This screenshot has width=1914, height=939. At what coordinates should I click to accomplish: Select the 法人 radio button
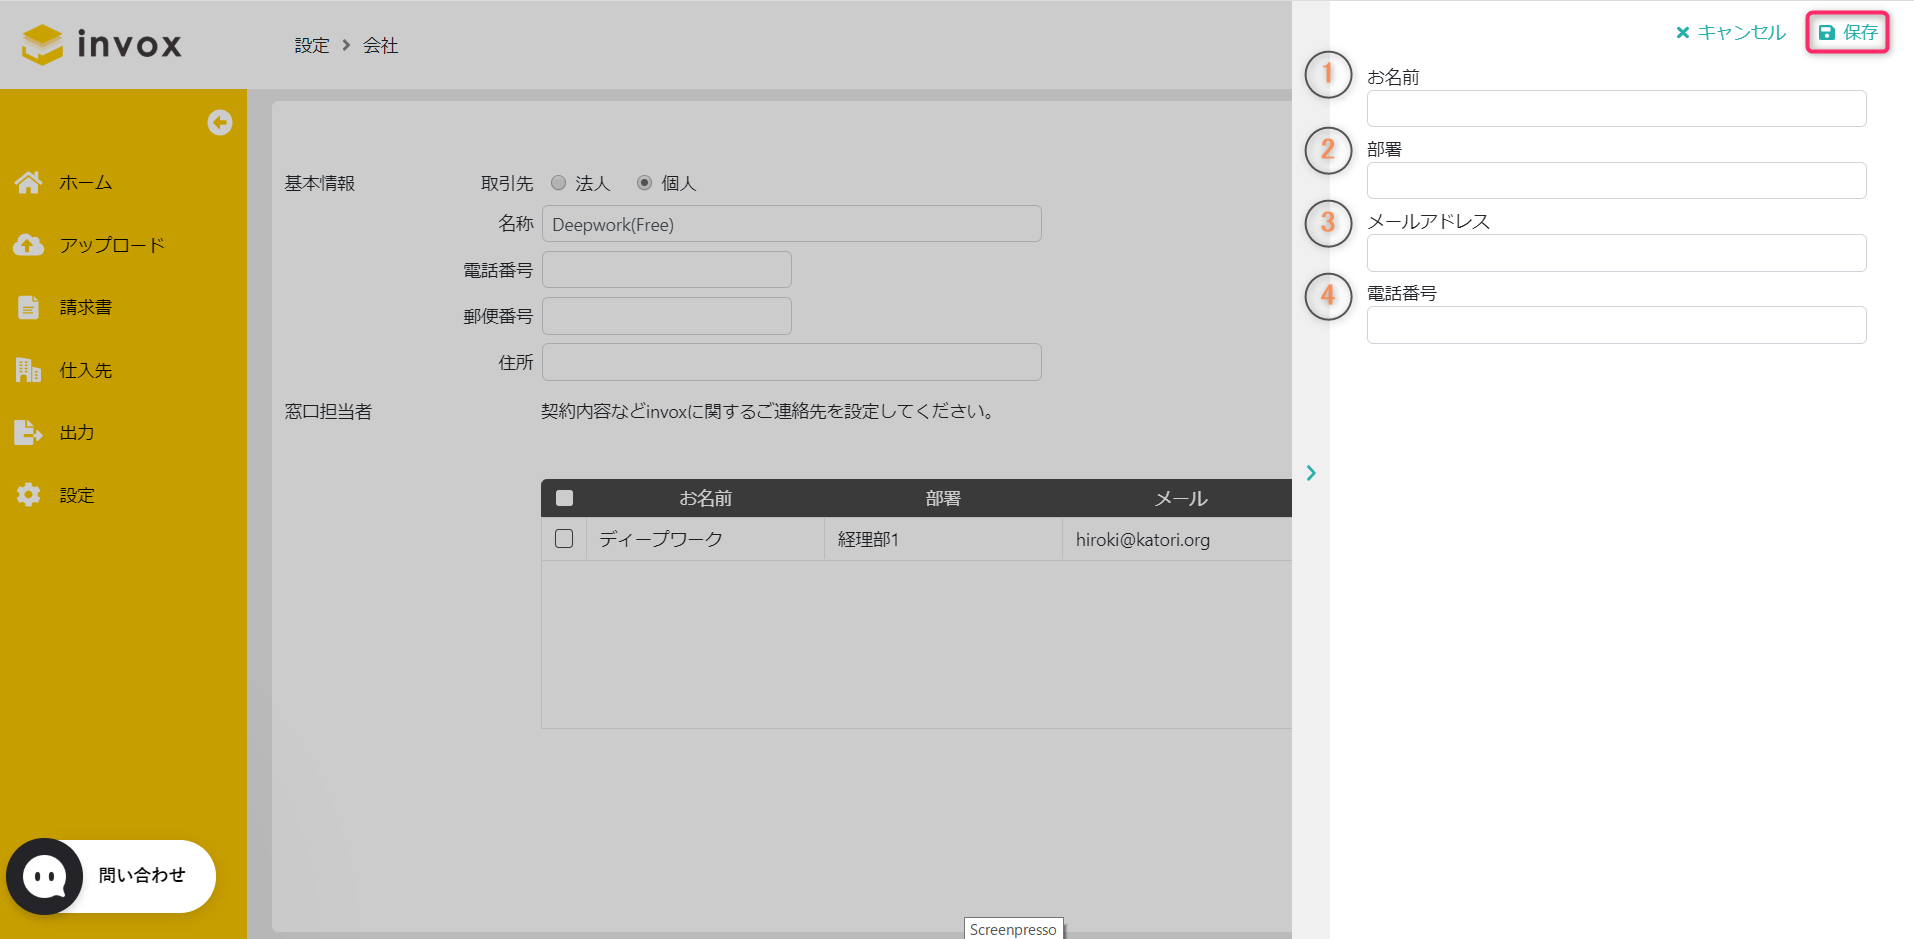point(558,183)
